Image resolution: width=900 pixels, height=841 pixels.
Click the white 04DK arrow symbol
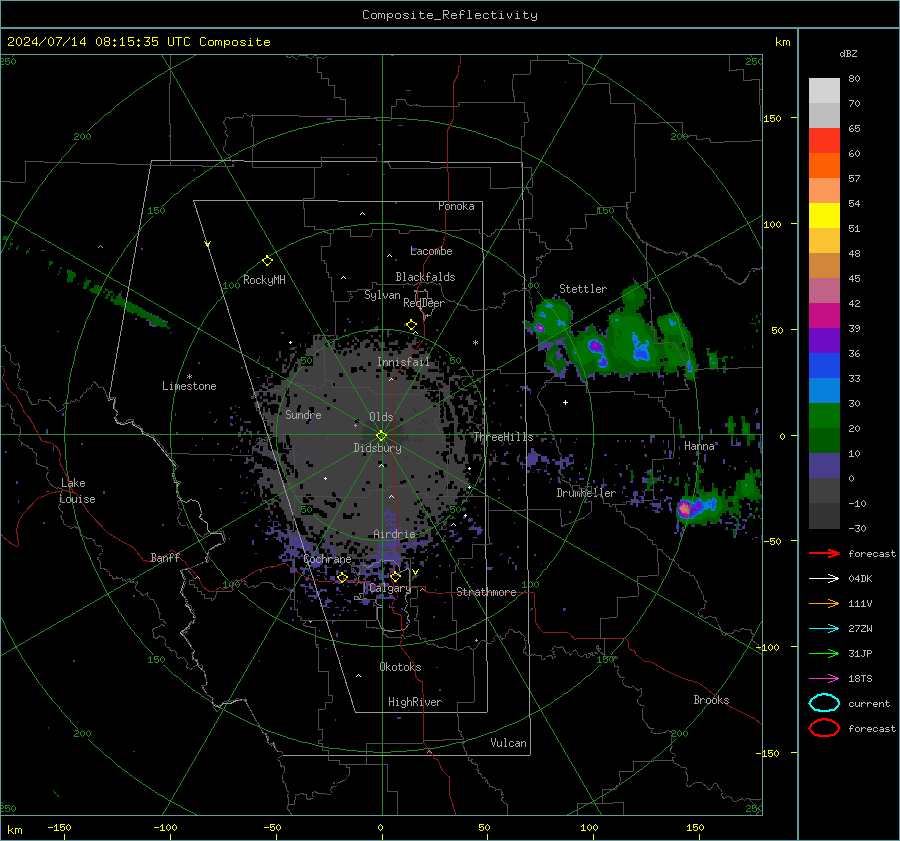point(824,579)
